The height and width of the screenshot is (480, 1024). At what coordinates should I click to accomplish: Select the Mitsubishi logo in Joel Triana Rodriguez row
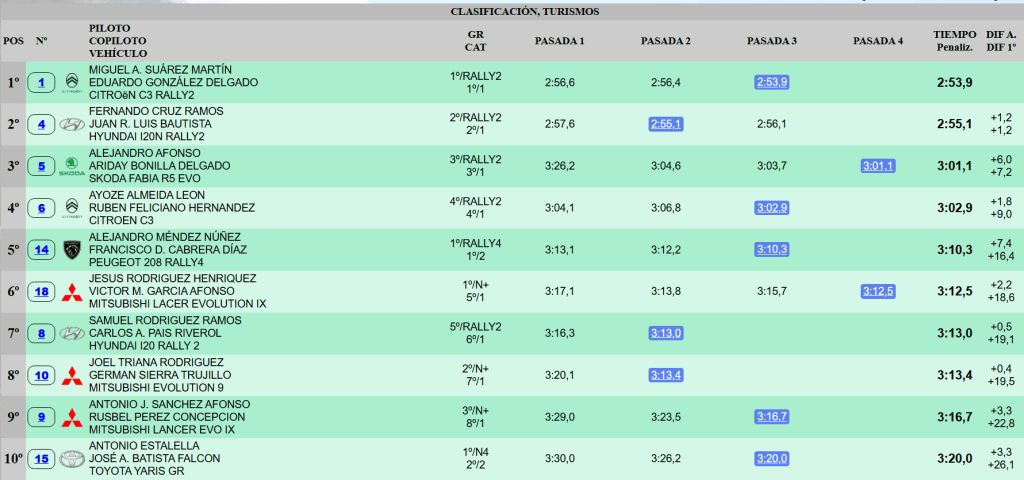click(x=71, y=376)
